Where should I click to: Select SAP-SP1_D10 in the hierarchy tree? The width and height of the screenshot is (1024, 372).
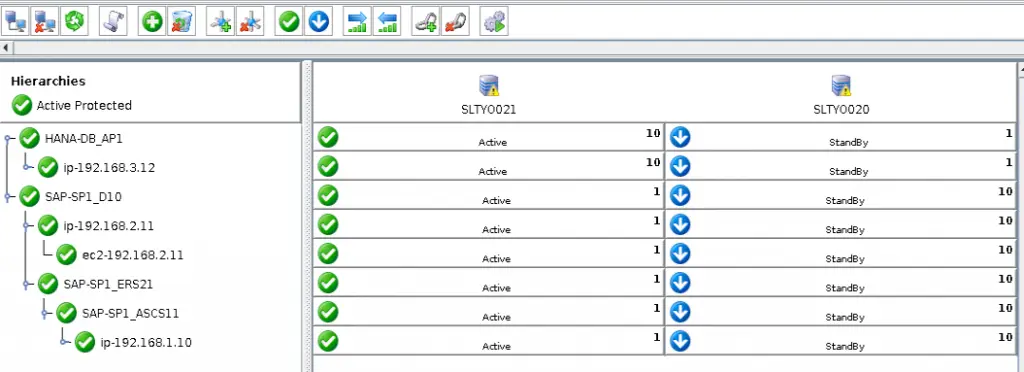(83, 196)
